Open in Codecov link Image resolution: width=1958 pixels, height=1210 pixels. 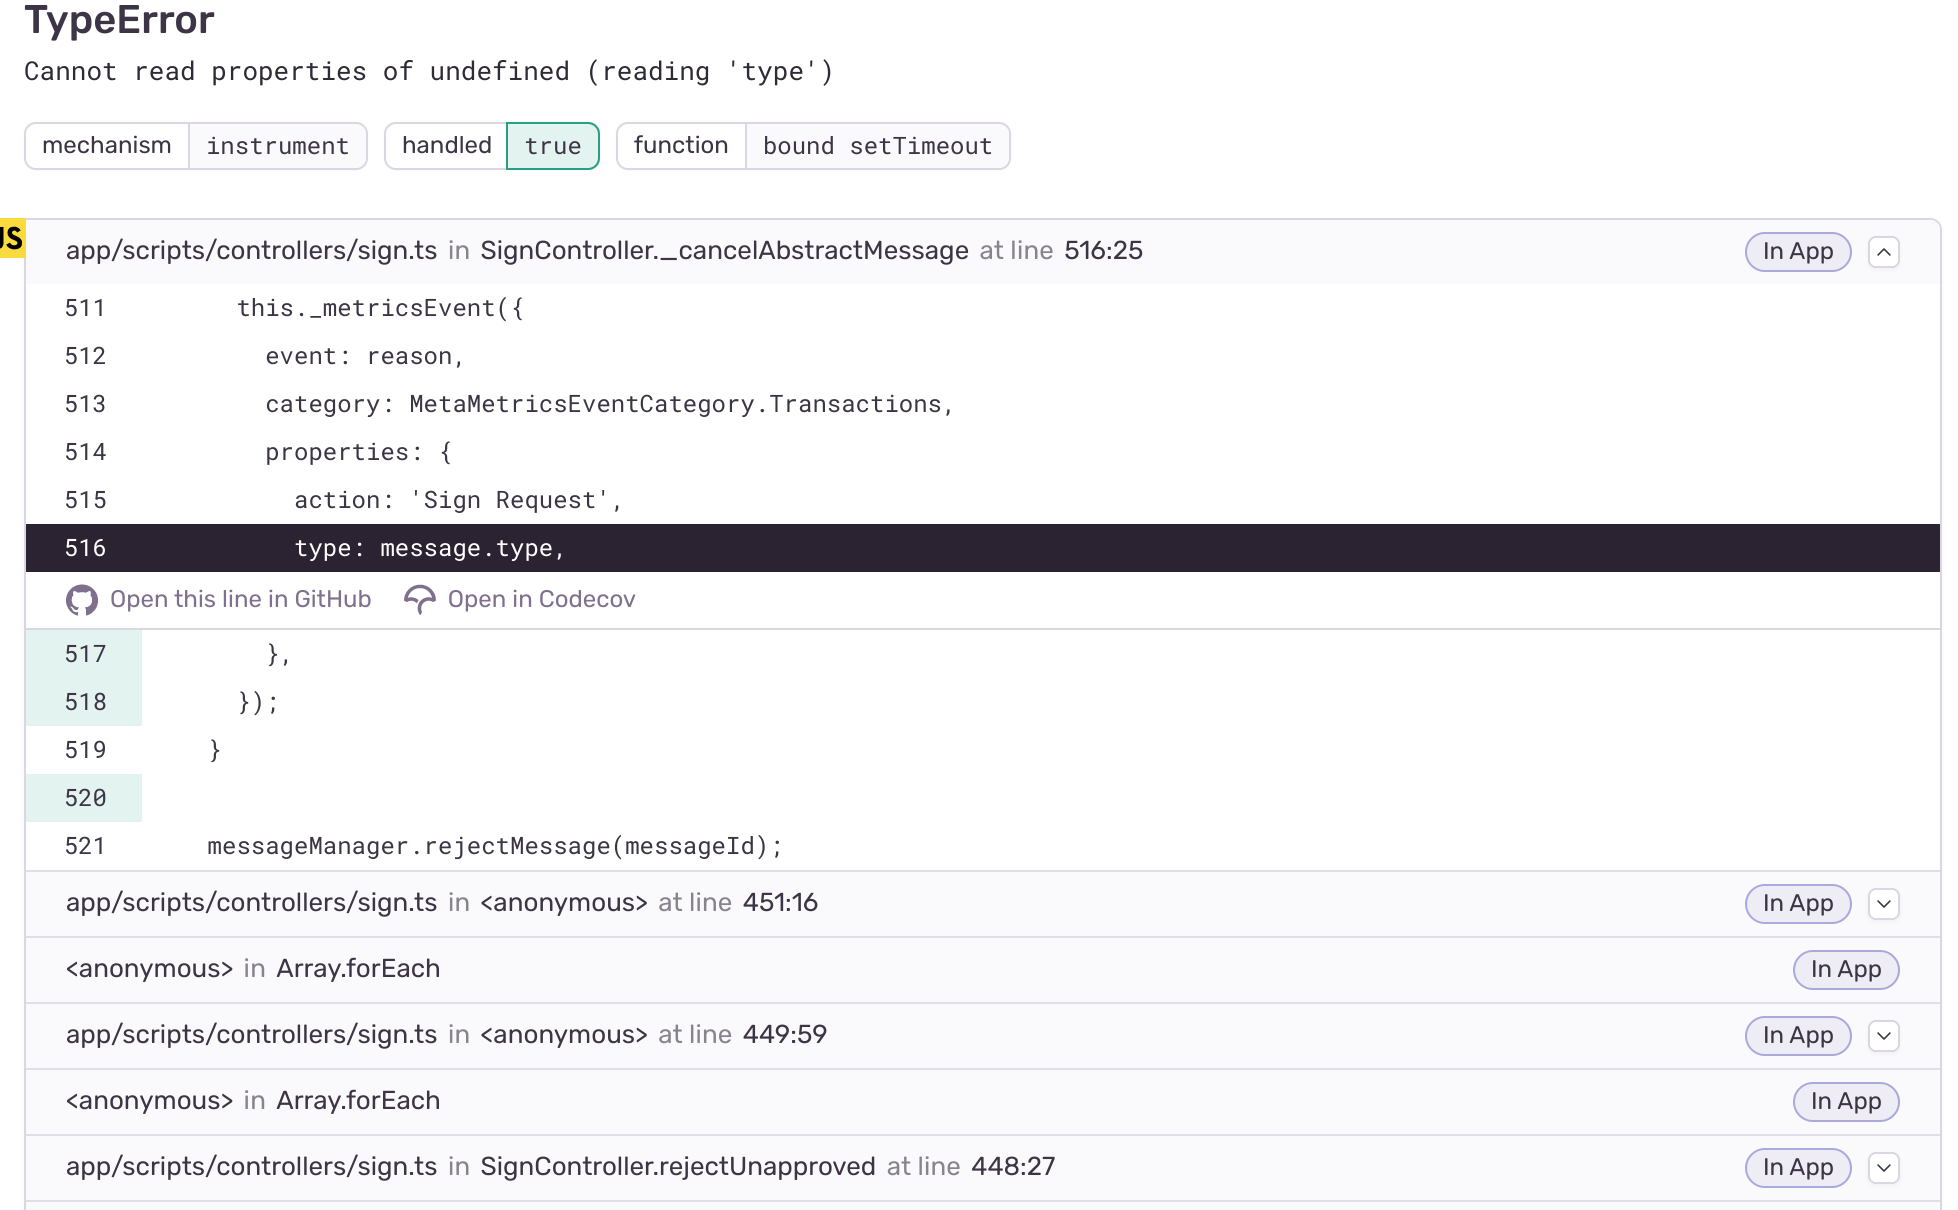tap(540, 598)
